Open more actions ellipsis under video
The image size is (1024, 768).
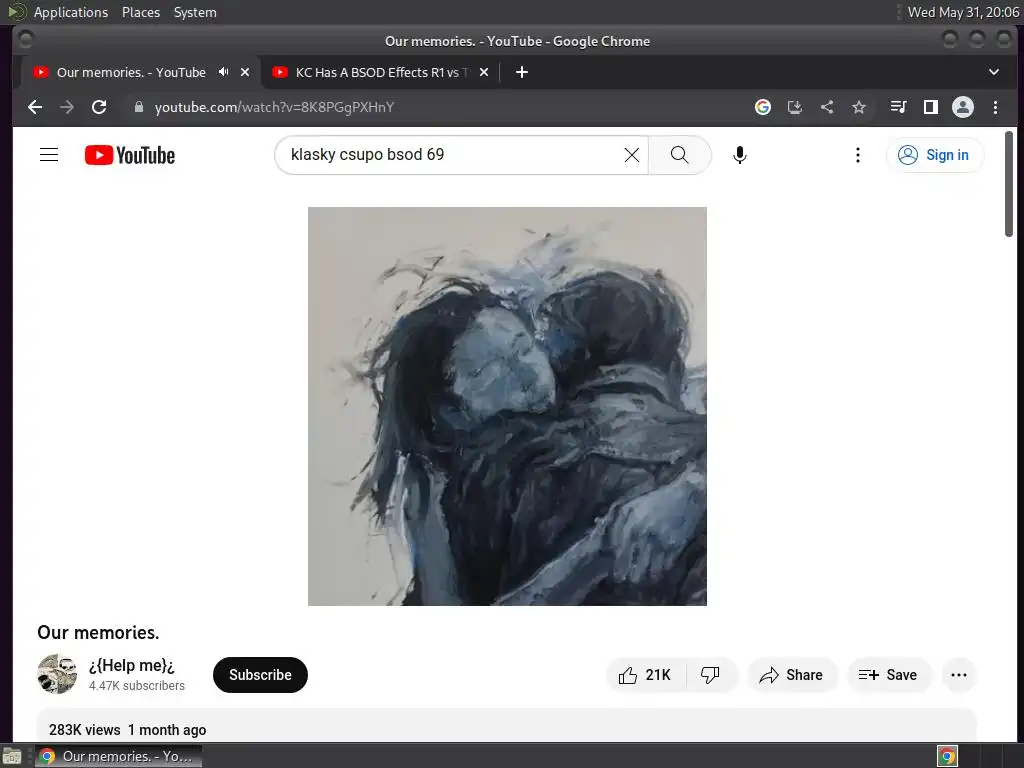[x=959, y=675]
